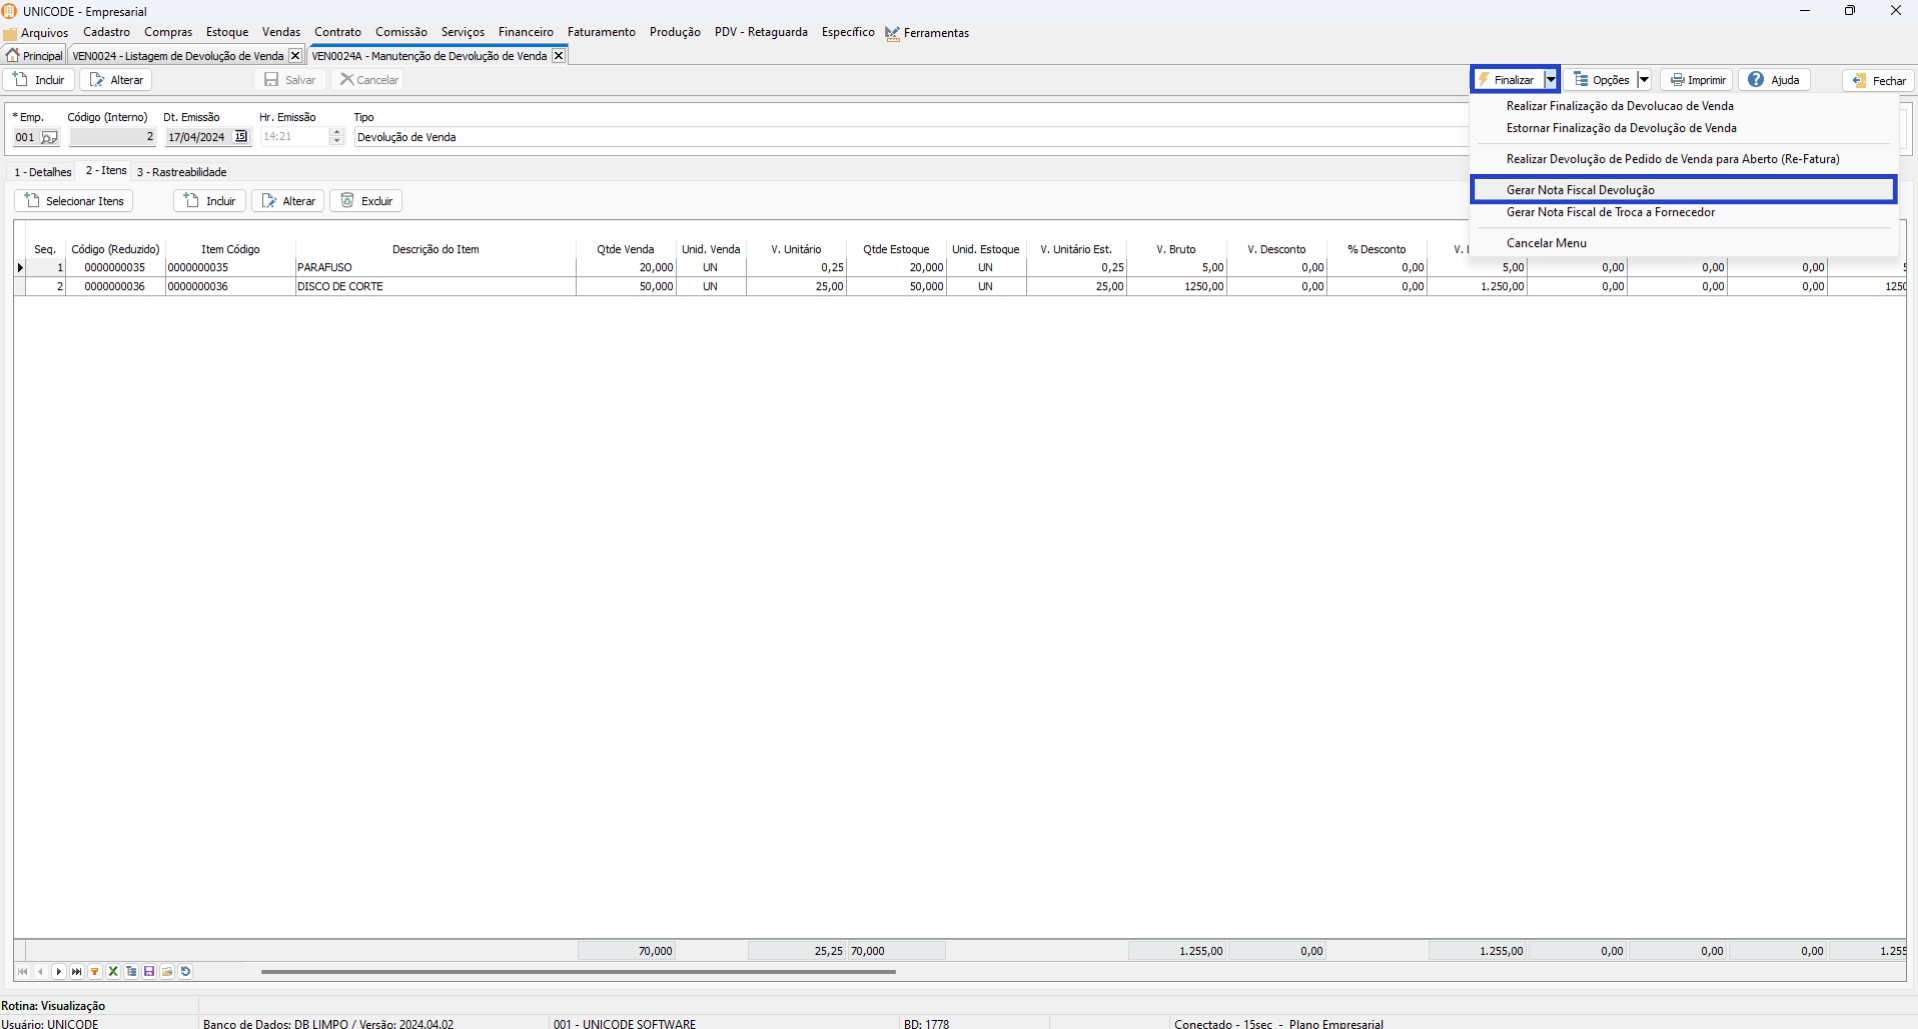The image size is (1918, 1029).
Task: Click the Selecionar Itens button
Action: [74, 201]
